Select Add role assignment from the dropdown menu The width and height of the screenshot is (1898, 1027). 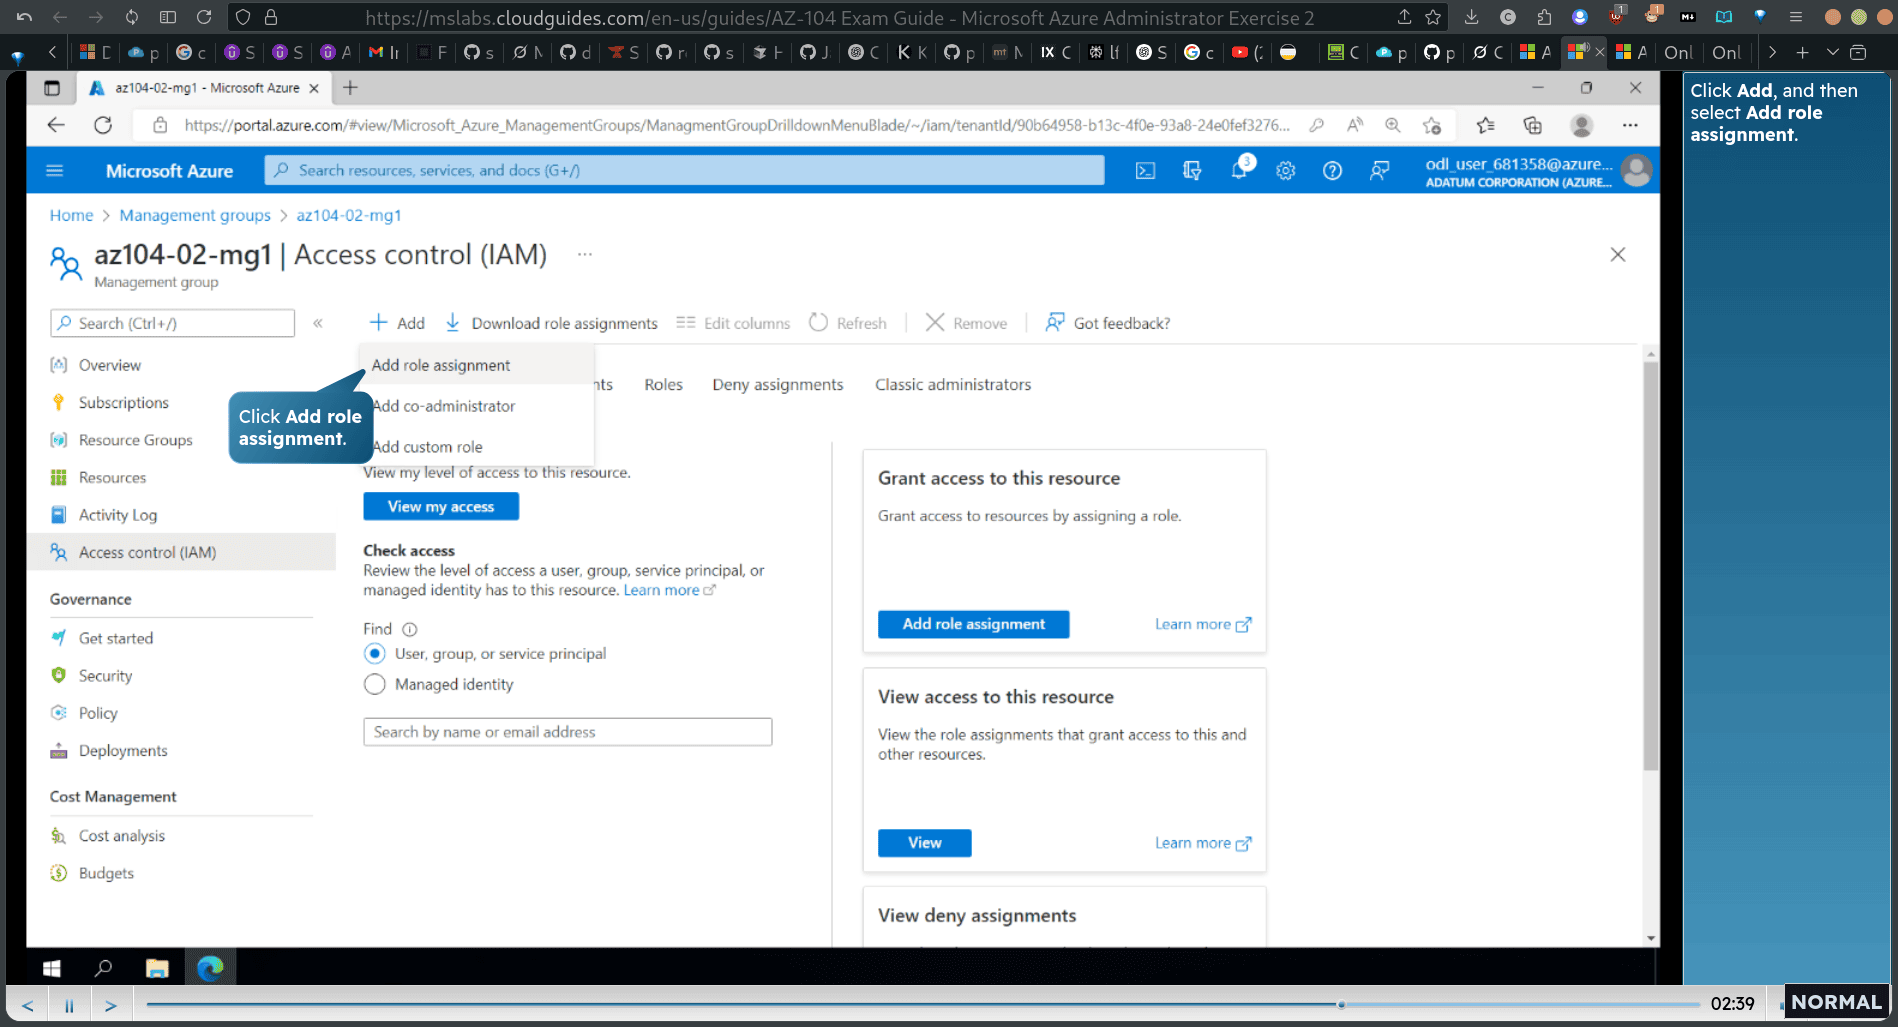point(476,365)
